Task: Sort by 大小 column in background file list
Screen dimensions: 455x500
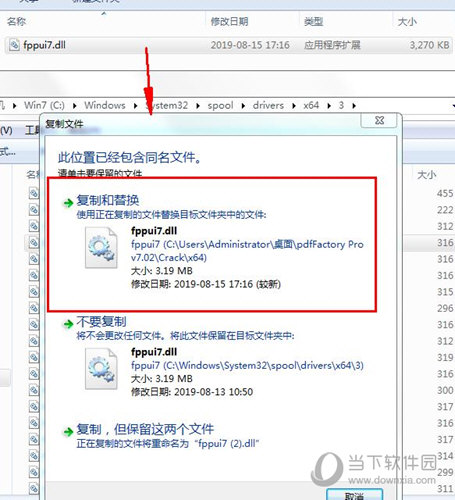Action: [427, 174]
